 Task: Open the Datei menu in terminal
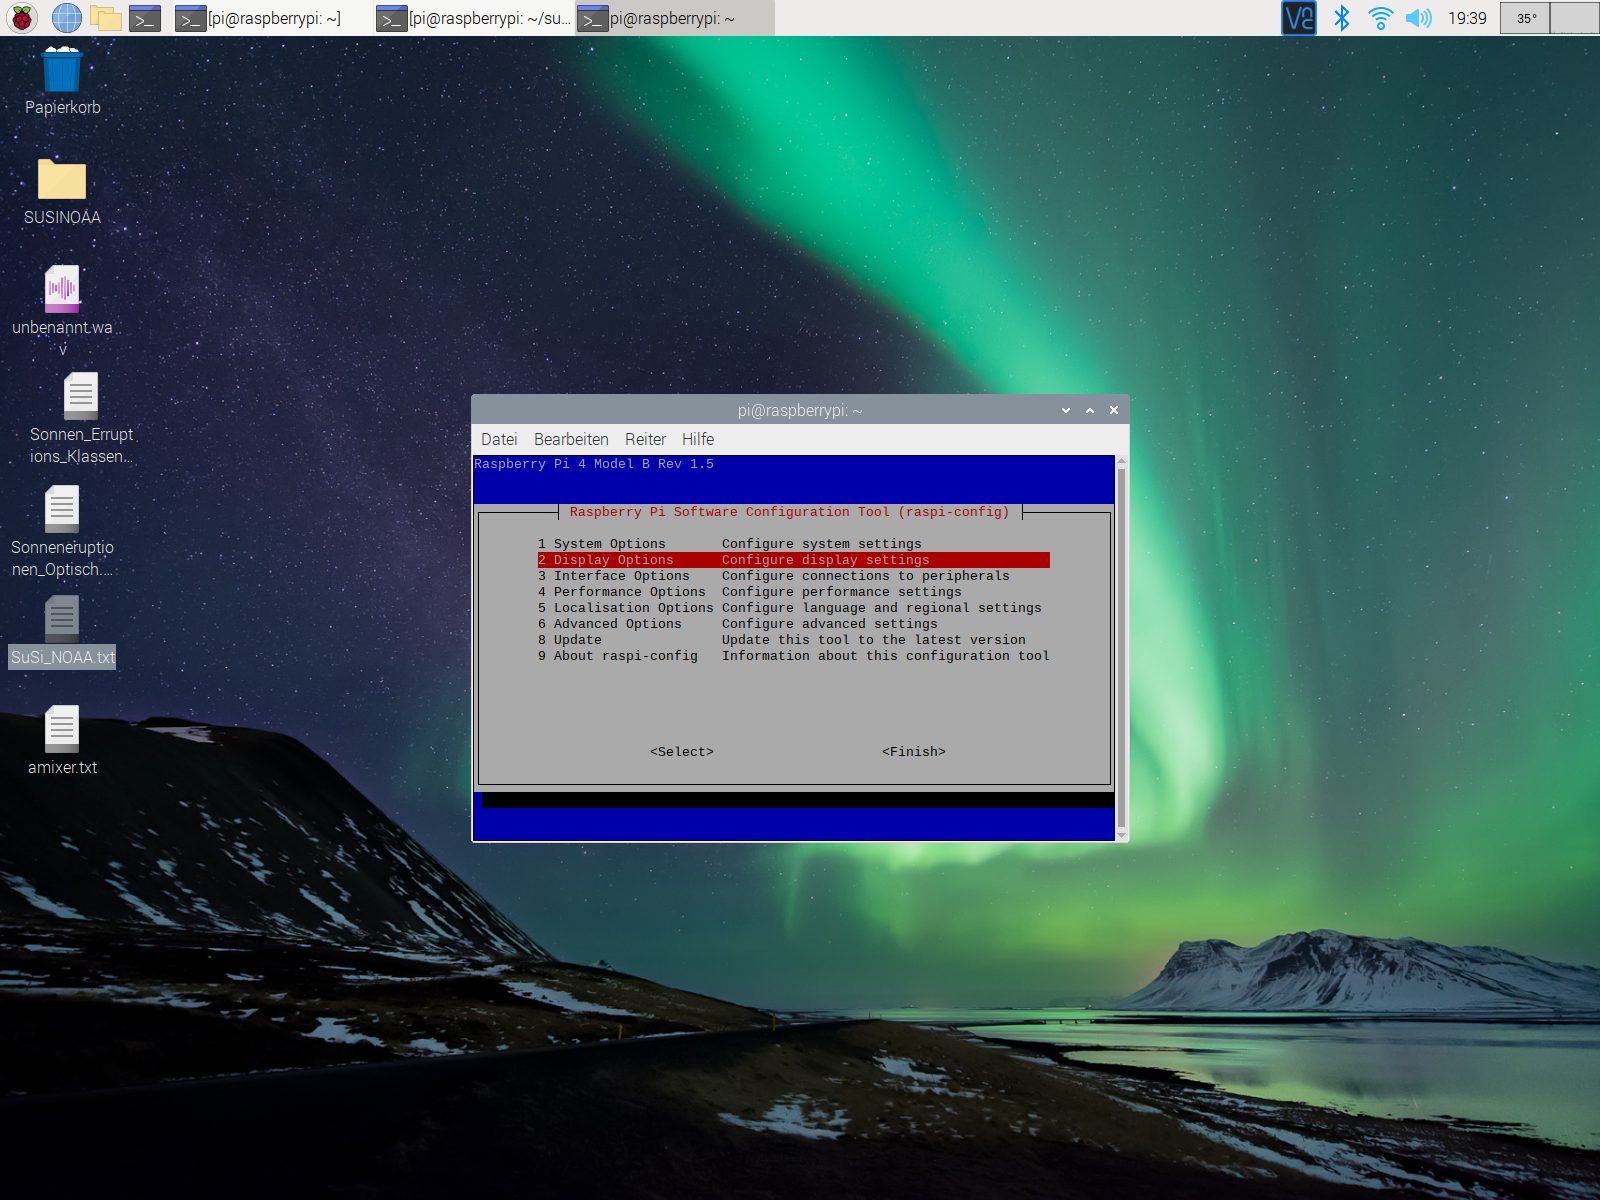[x=499, y=439]
